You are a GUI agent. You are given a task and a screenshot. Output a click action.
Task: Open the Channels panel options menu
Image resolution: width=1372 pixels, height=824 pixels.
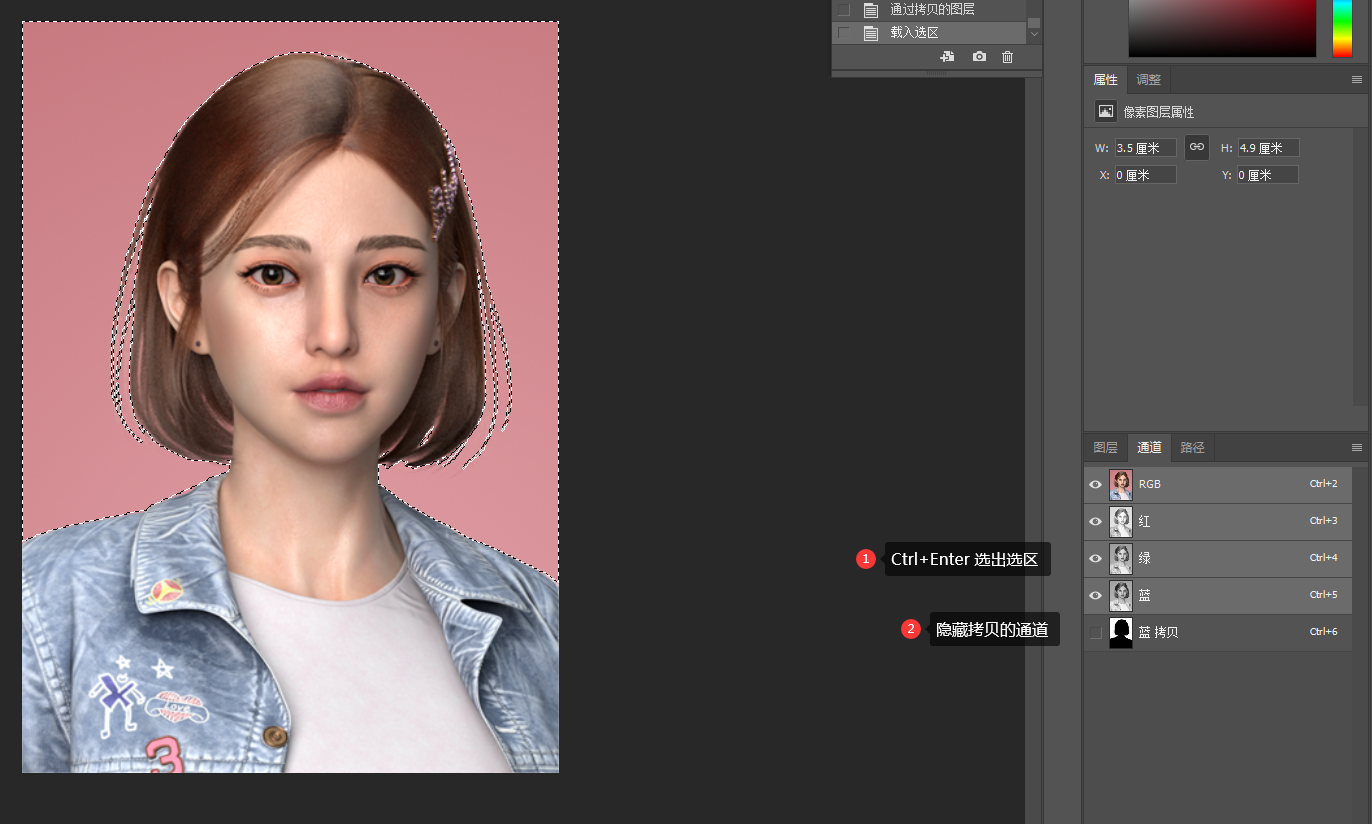(1357, 448)
